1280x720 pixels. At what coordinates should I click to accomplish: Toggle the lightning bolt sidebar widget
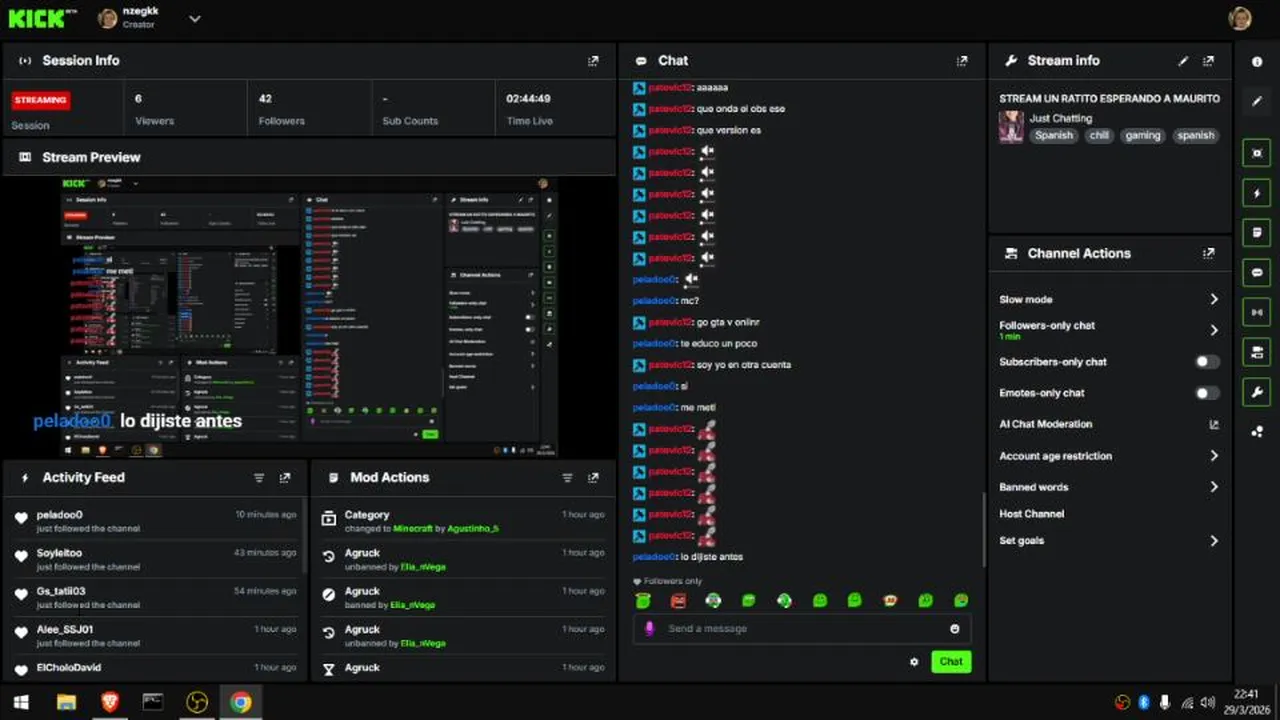(1257, 193)
